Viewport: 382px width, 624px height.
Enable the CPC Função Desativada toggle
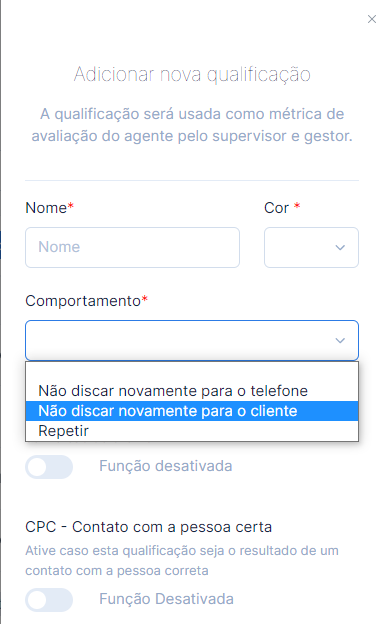(x=49, y=599)
